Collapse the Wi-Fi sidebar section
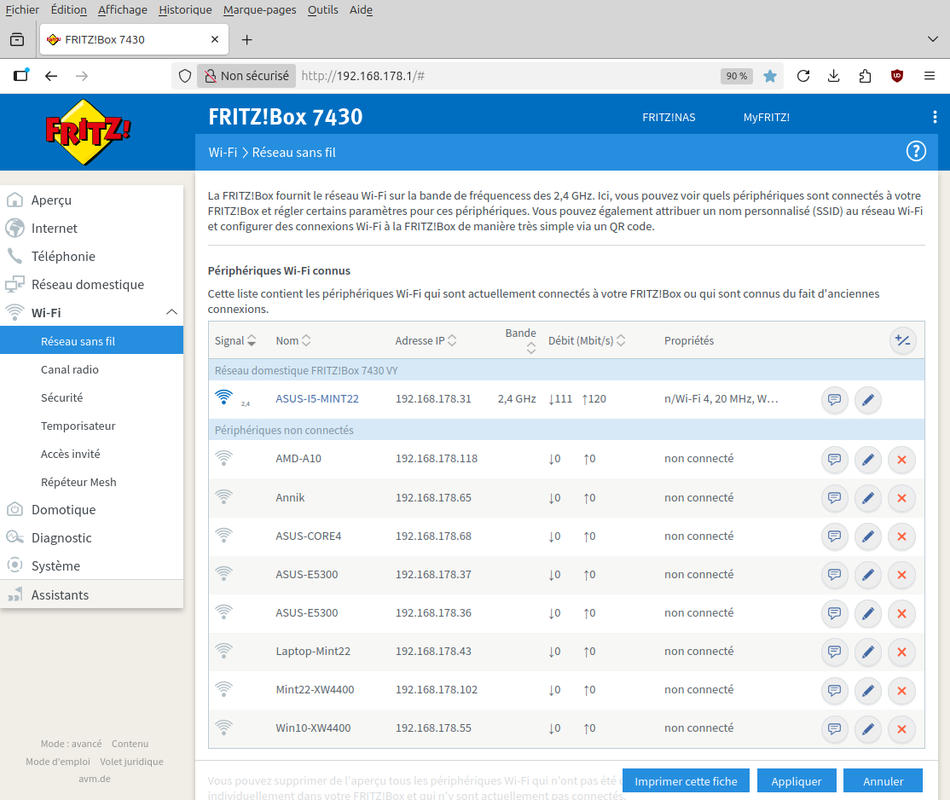The width and height of the screenshot is (950, 800). pyautogui.click(x=171, y=312)
